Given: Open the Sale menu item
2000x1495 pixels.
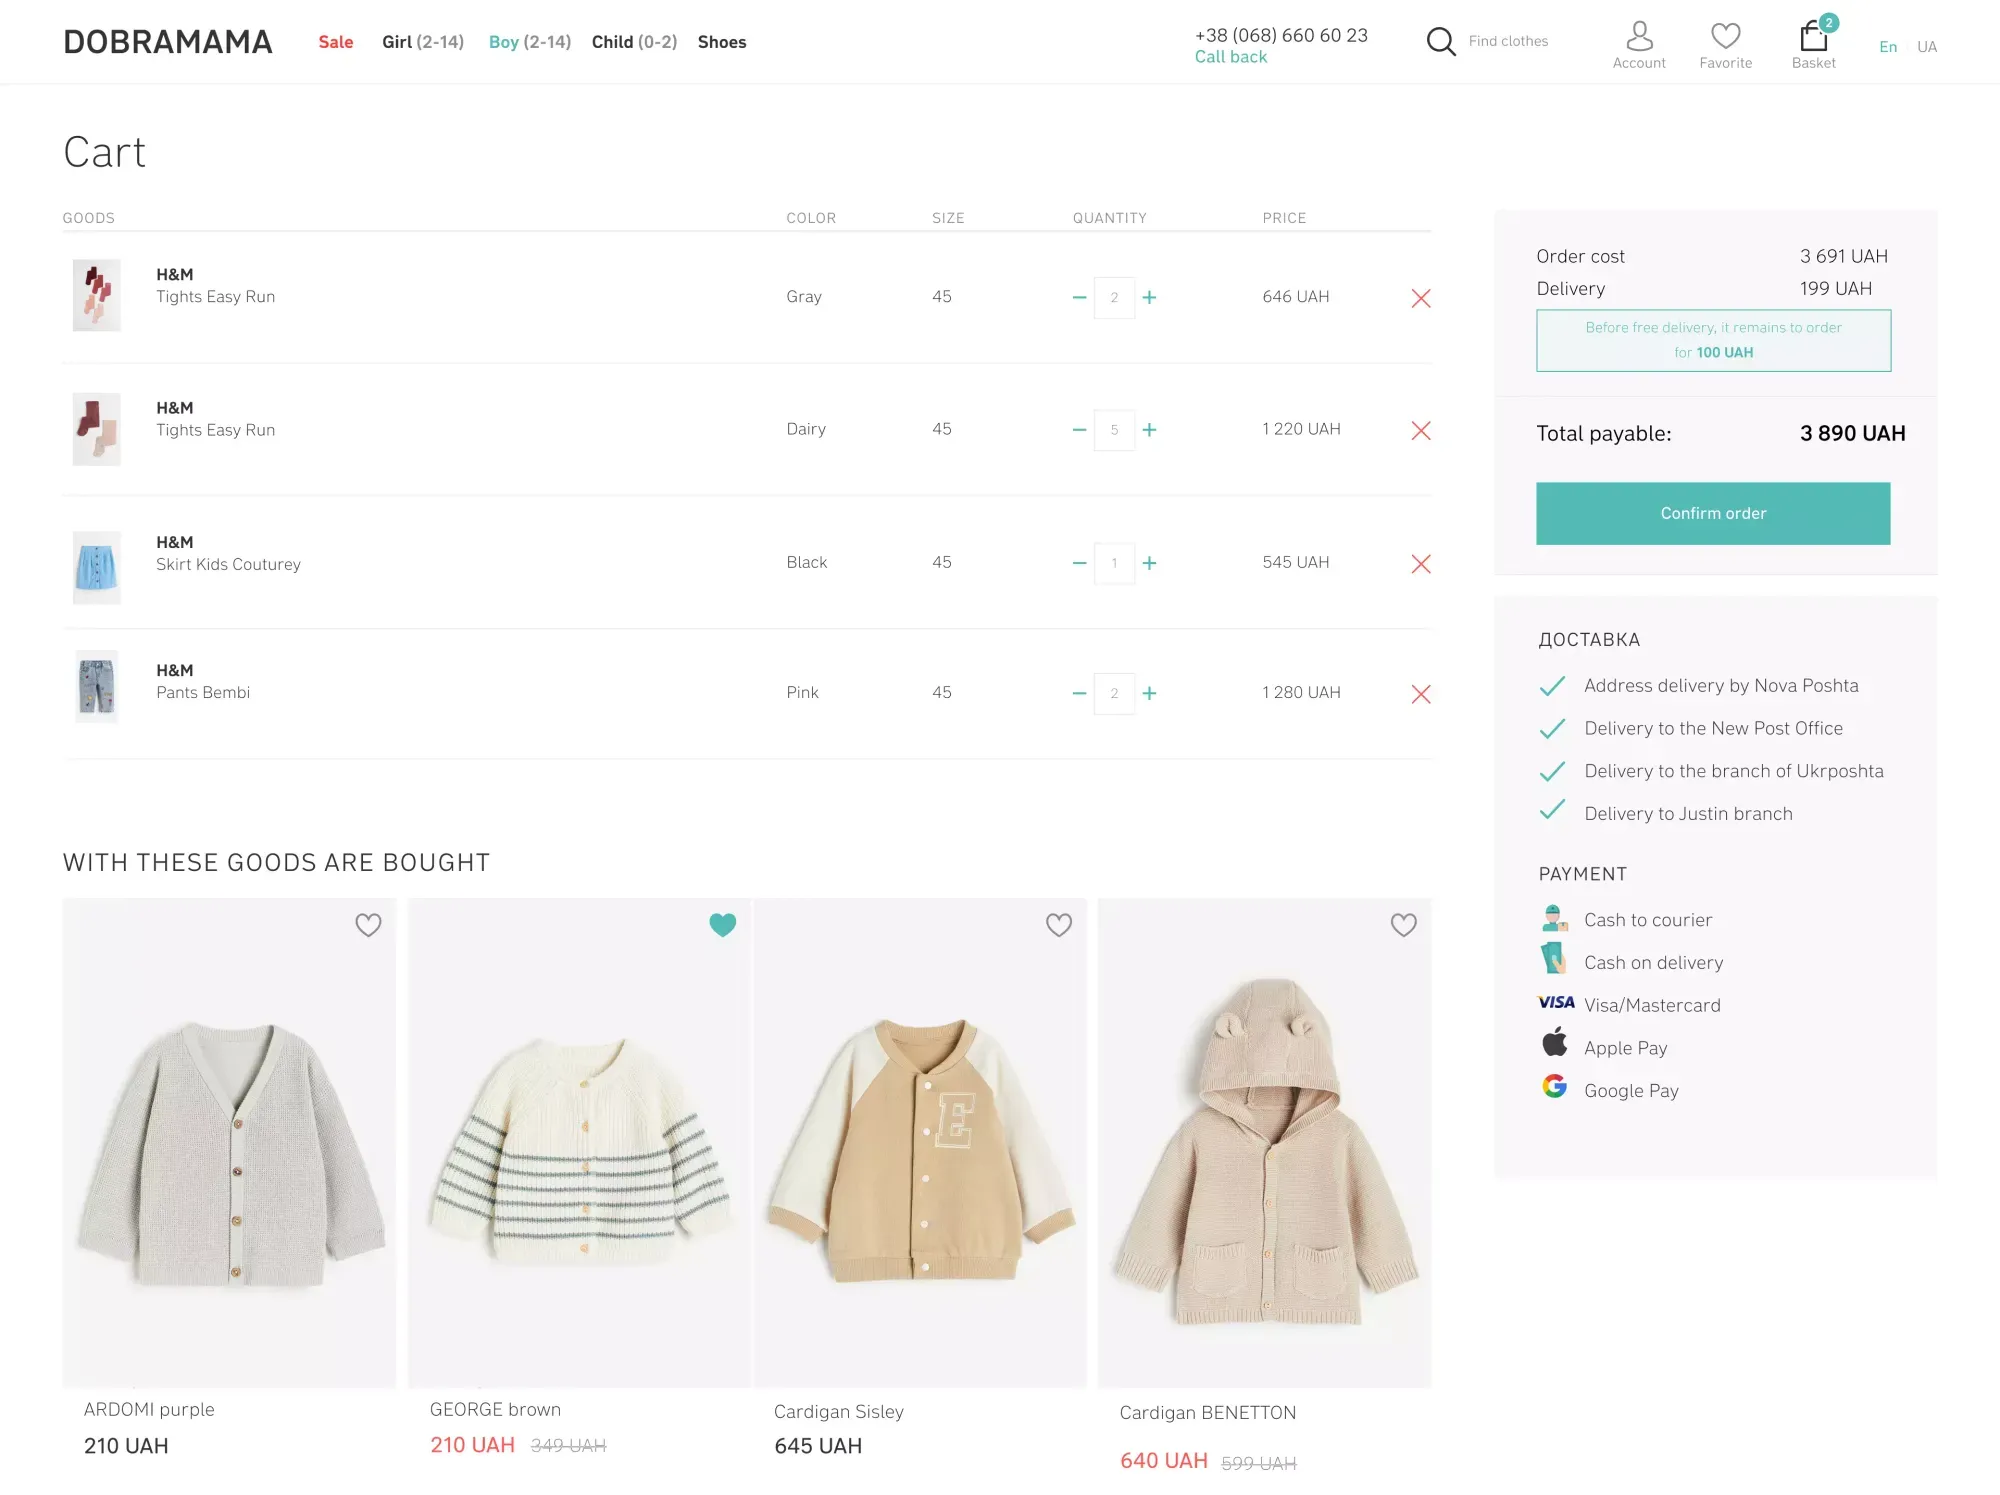Looking at the screenshot, I should pos(335,42).
